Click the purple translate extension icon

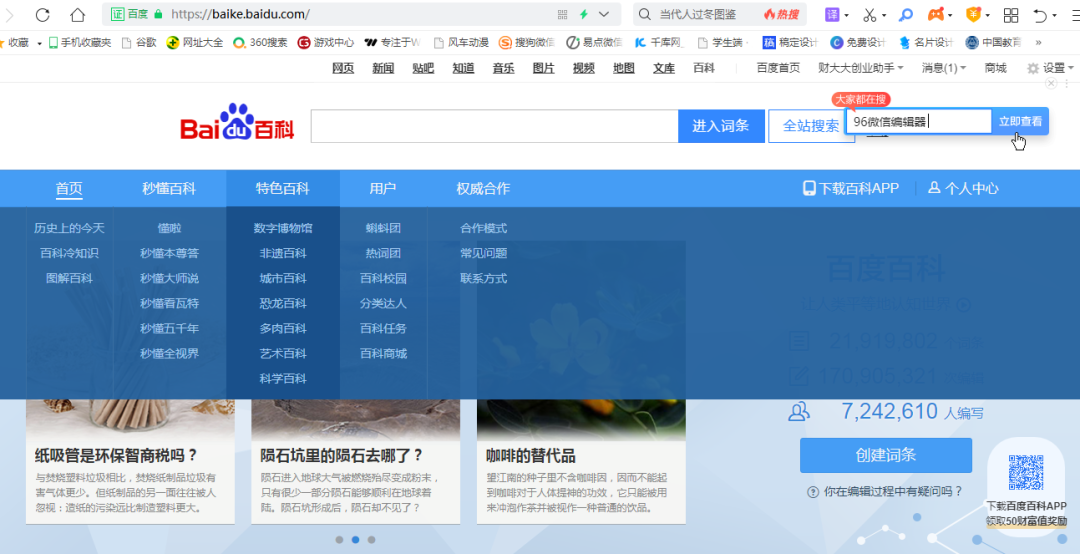click(832, 14)
